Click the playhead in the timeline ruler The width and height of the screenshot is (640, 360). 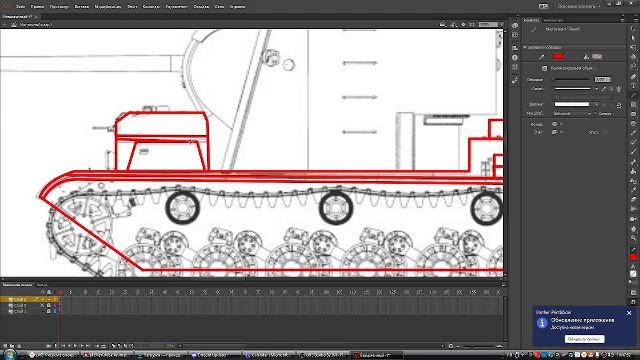60,292
